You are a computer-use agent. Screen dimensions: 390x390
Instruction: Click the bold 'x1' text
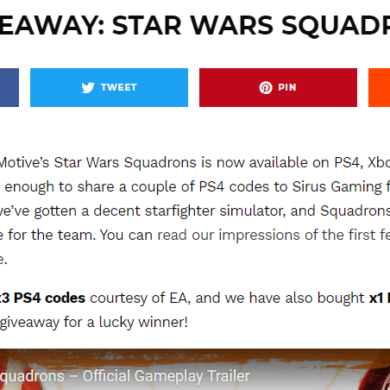[376, 298]
